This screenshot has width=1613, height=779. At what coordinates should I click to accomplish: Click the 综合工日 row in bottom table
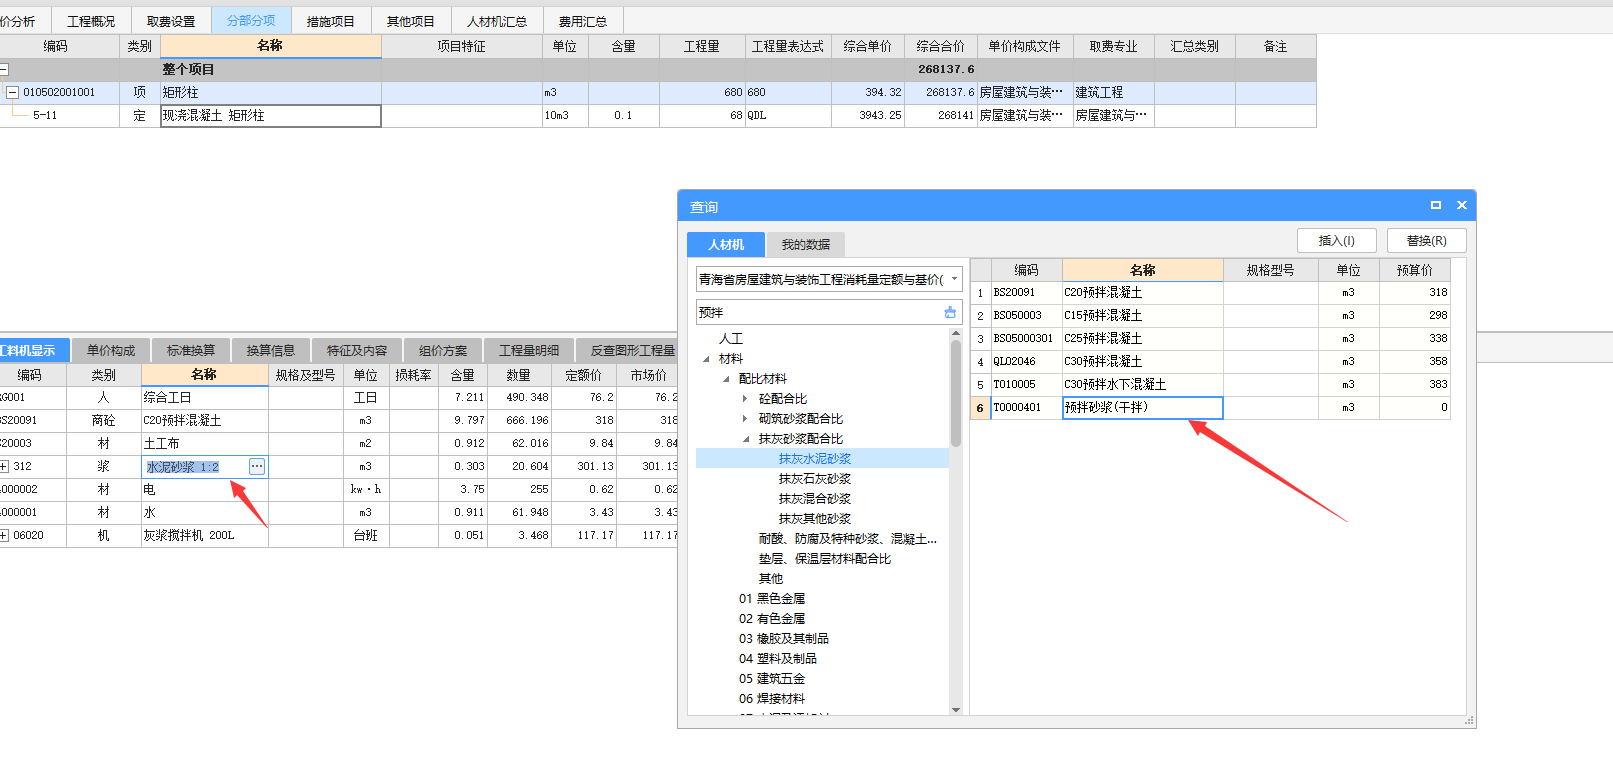[x=340, y=398]
